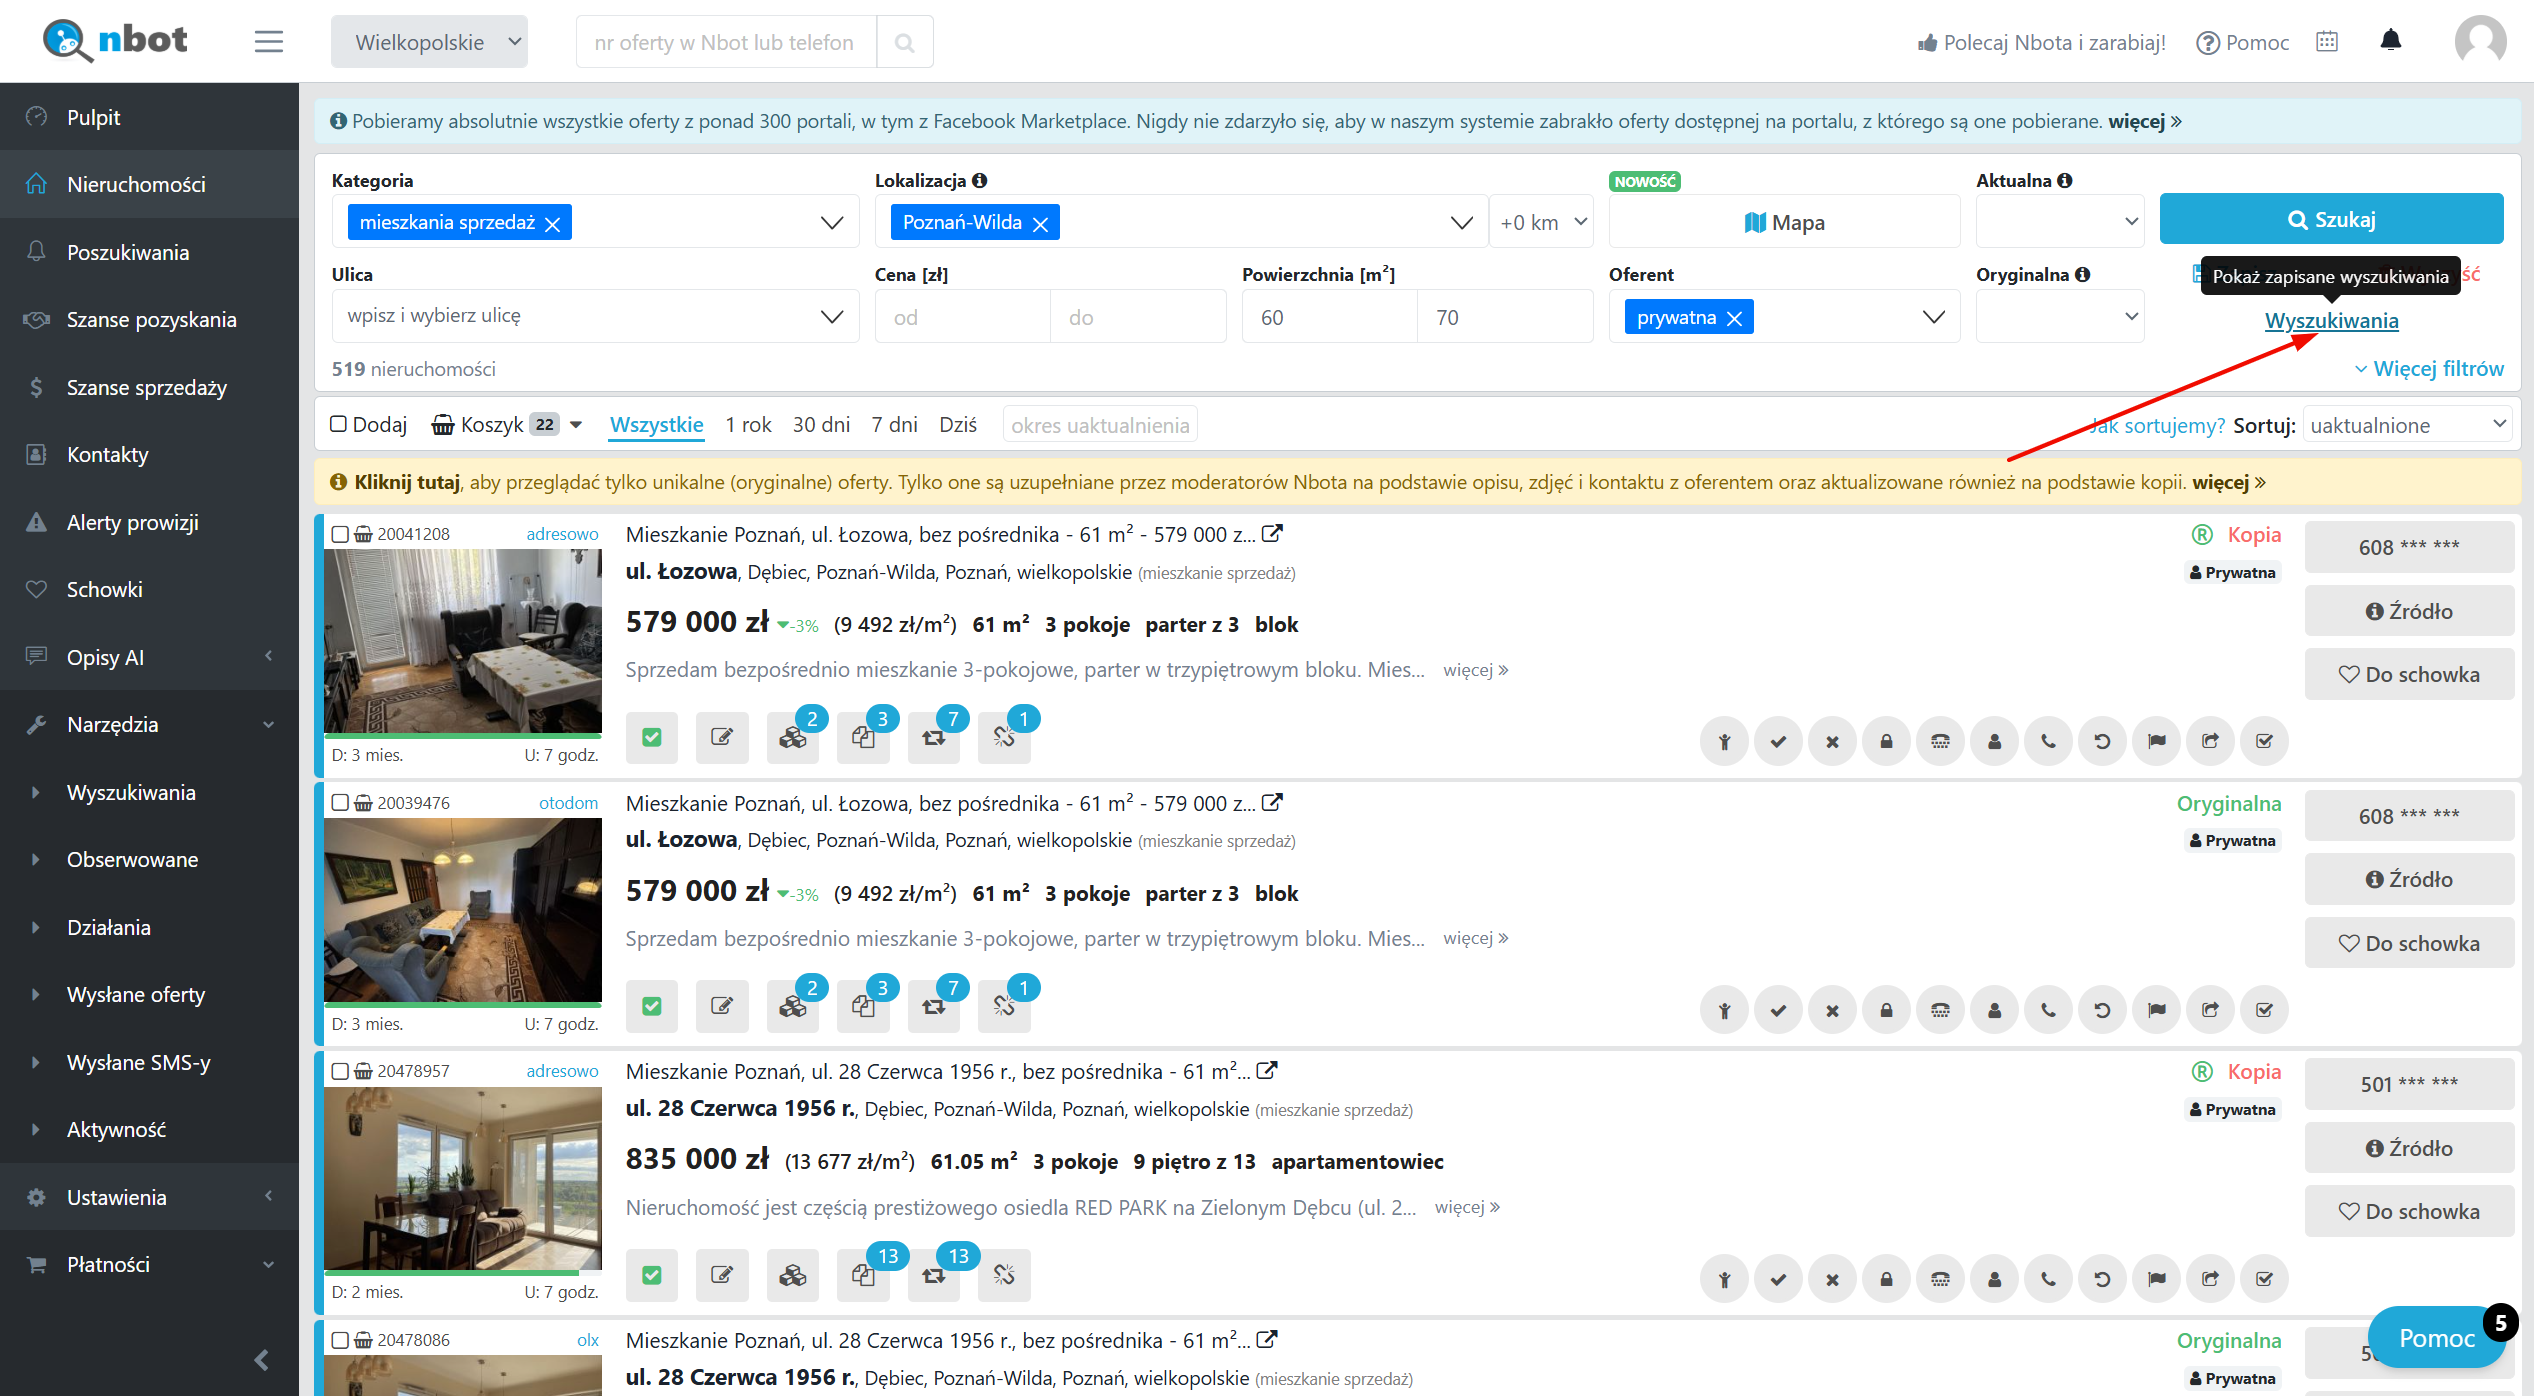Open the calendar icon in header

[2327, 41]
